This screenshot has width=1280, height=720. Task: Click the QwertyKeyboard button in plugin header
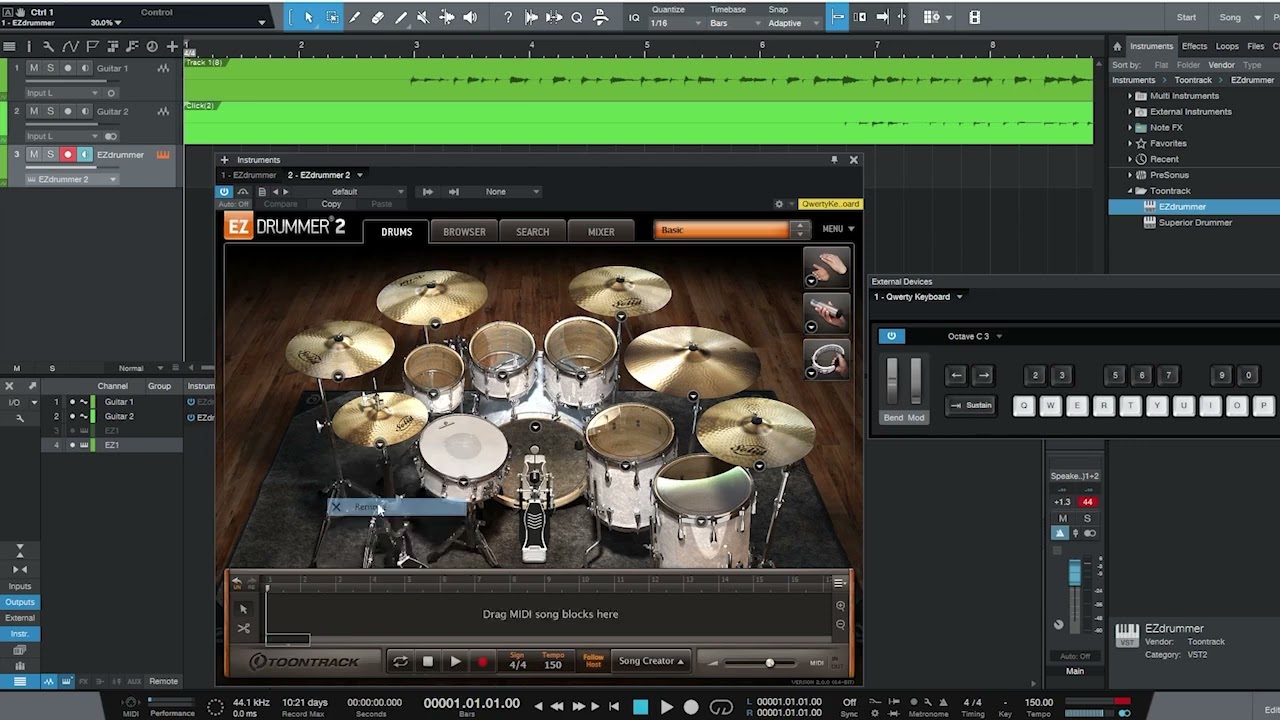pyautogui.click(x=830, y=204)
